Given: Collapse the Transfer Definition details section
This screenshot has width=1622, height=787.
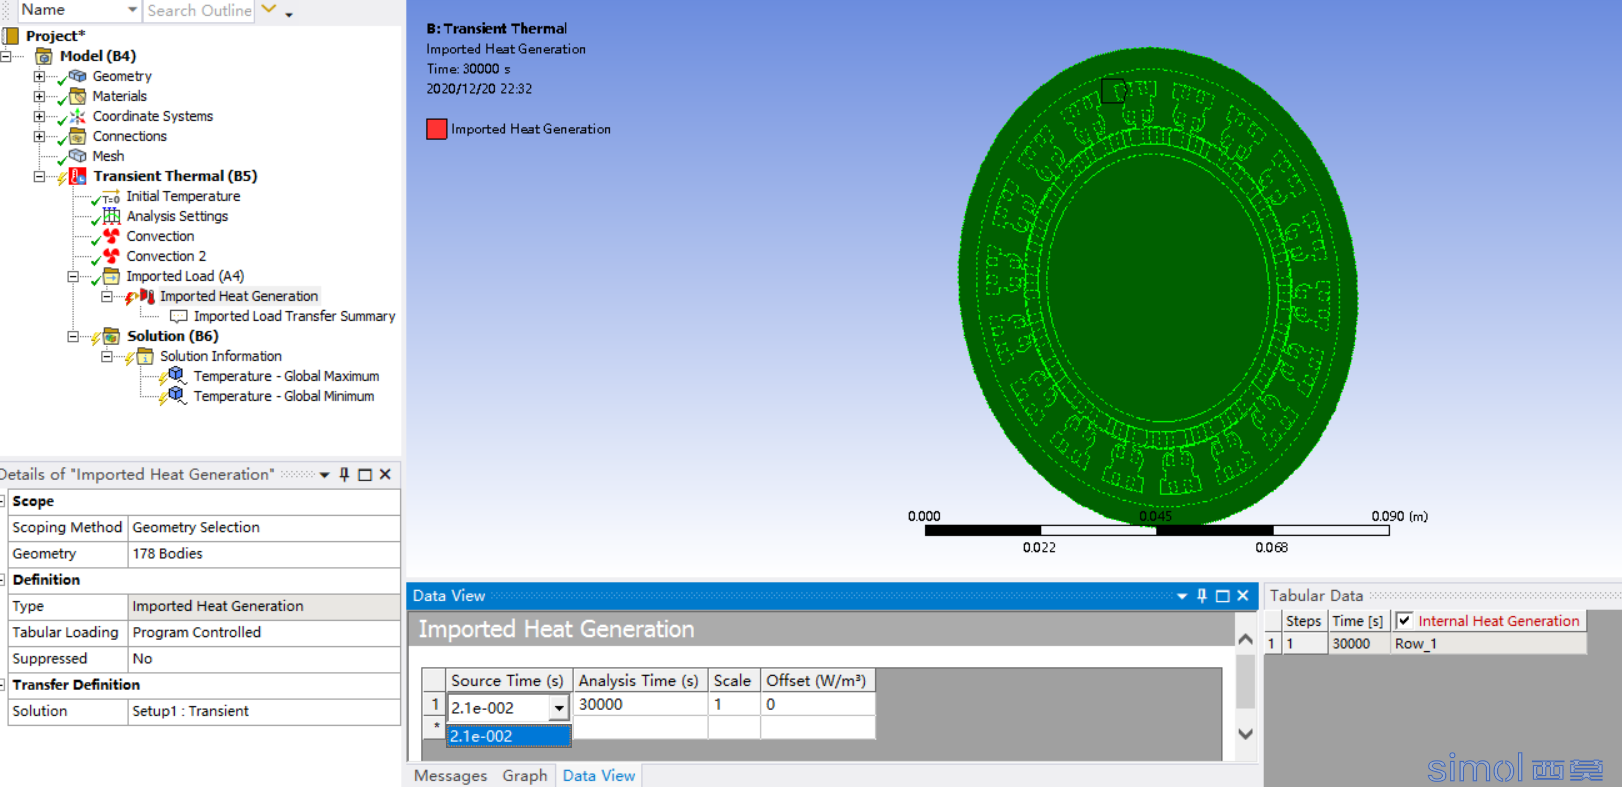Looking at the screenshot, I should 3,685.
